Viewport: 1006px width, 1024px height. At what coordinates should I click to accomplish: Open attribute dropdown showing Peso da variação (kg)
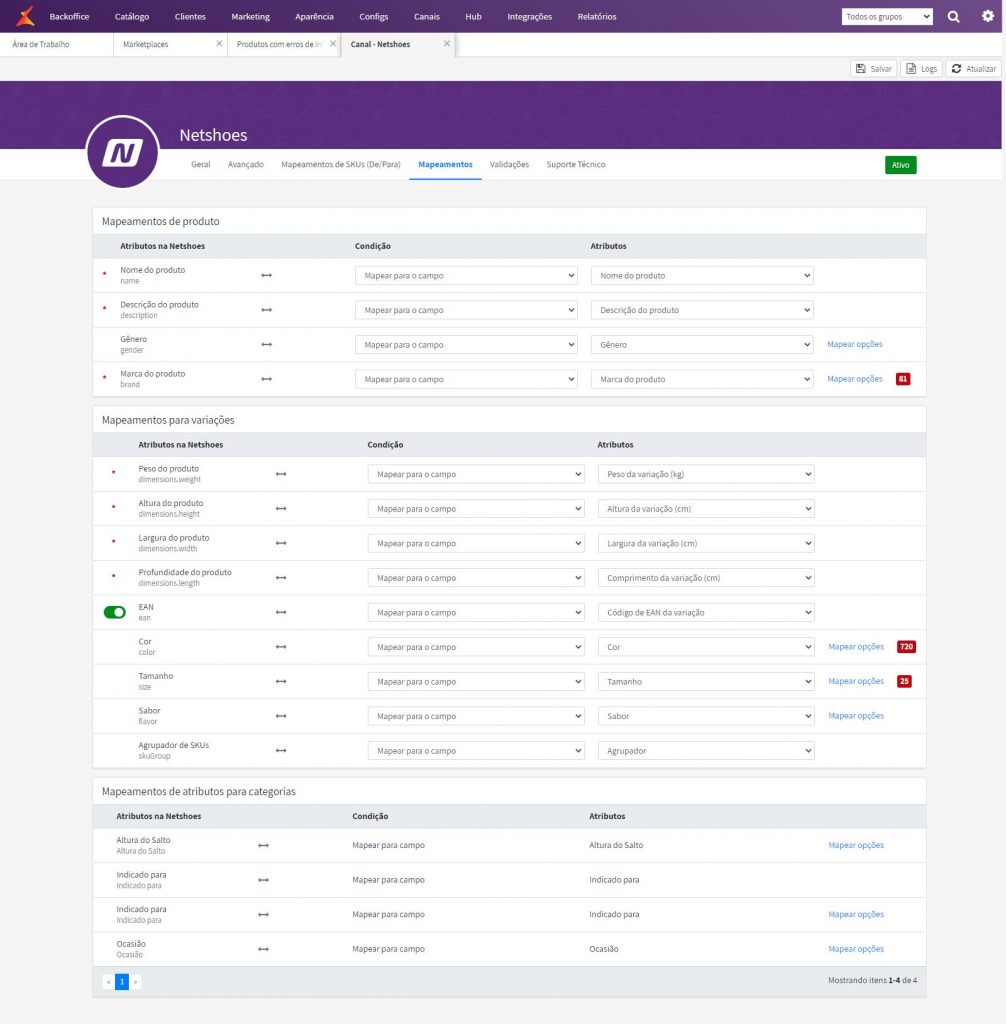tap(706, 474)
